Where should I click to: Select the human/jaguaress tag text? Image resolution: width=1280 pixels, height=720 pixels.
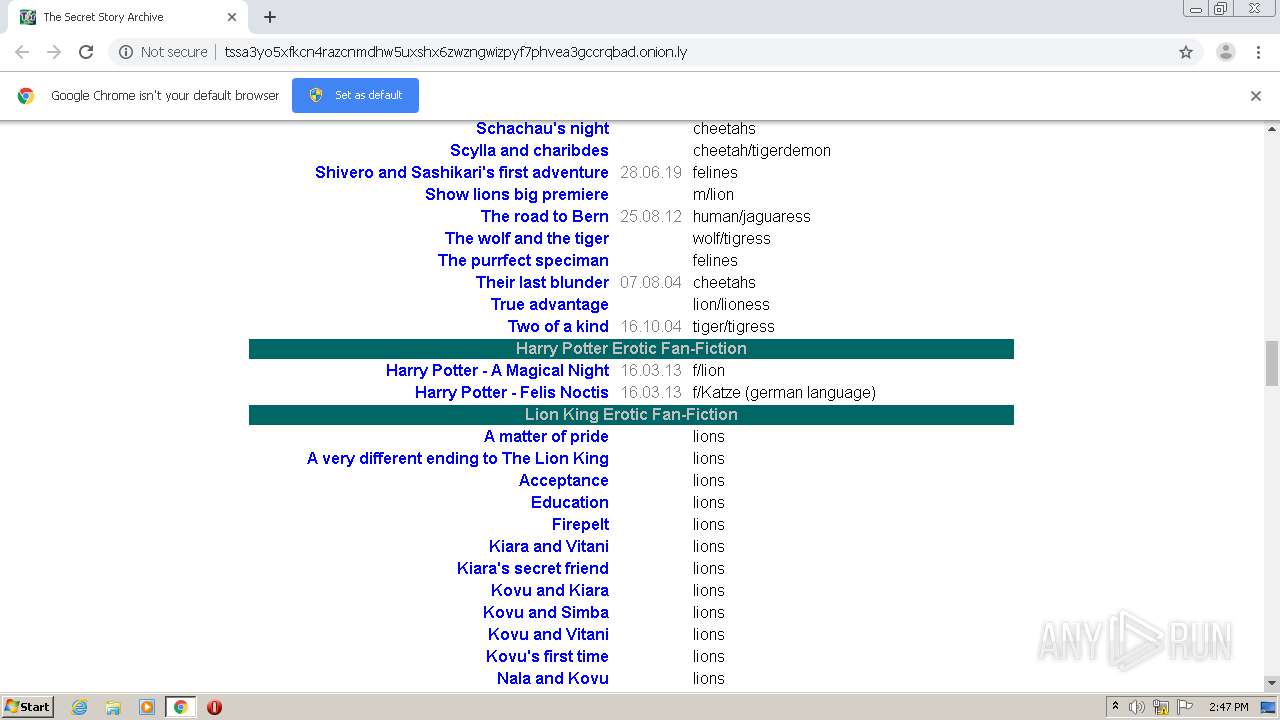click(752, 216)
